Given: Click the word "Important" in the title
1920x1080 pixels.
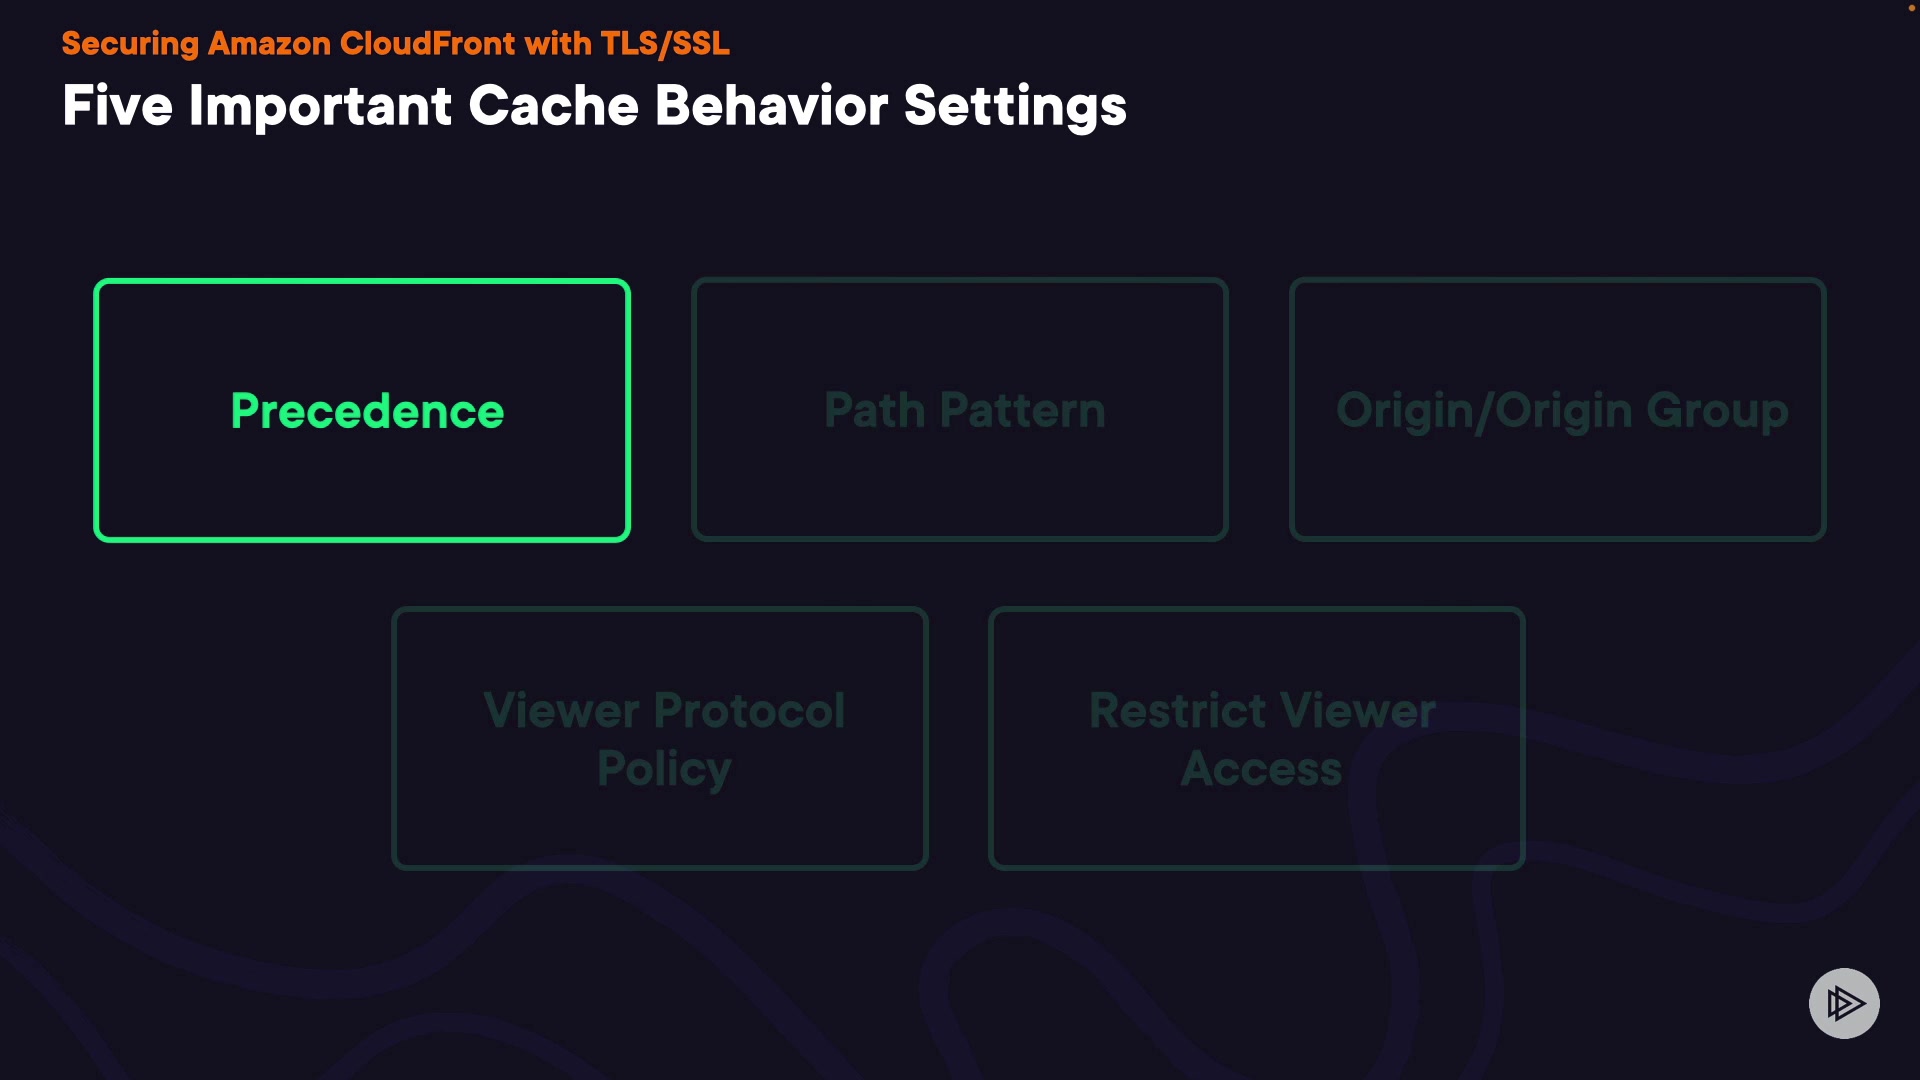Looking at the screenshot, I should tap(320, 105).
